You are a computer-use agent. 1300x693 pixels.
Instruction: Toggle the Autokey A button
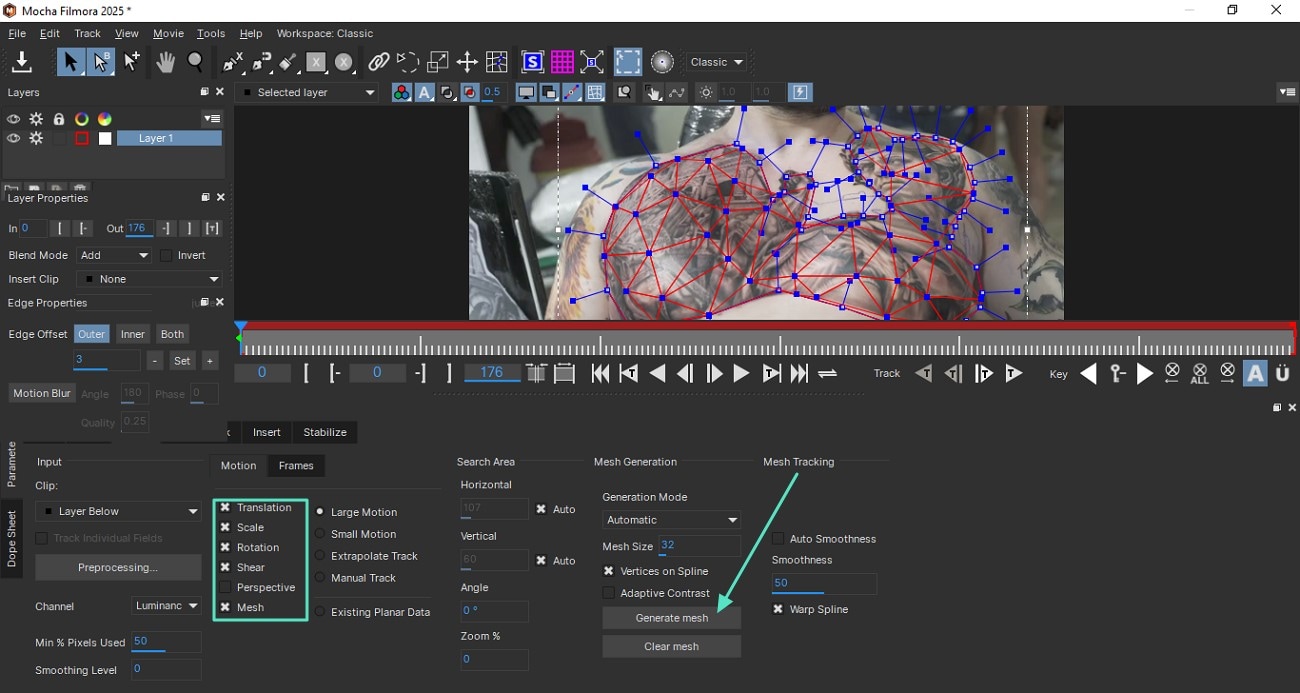pyautogui.click(x=1255, y=374)
